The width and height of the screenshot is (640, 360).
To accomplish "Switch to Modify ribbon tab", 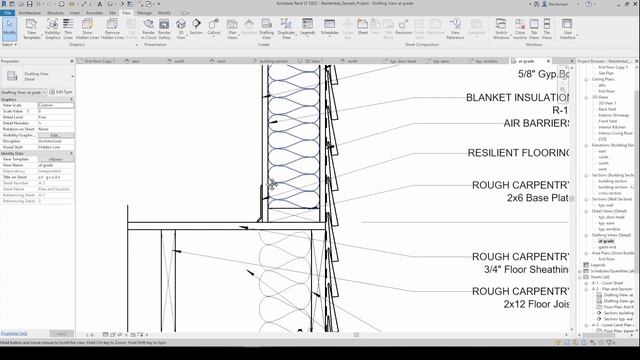I will [x=164, y=13].
